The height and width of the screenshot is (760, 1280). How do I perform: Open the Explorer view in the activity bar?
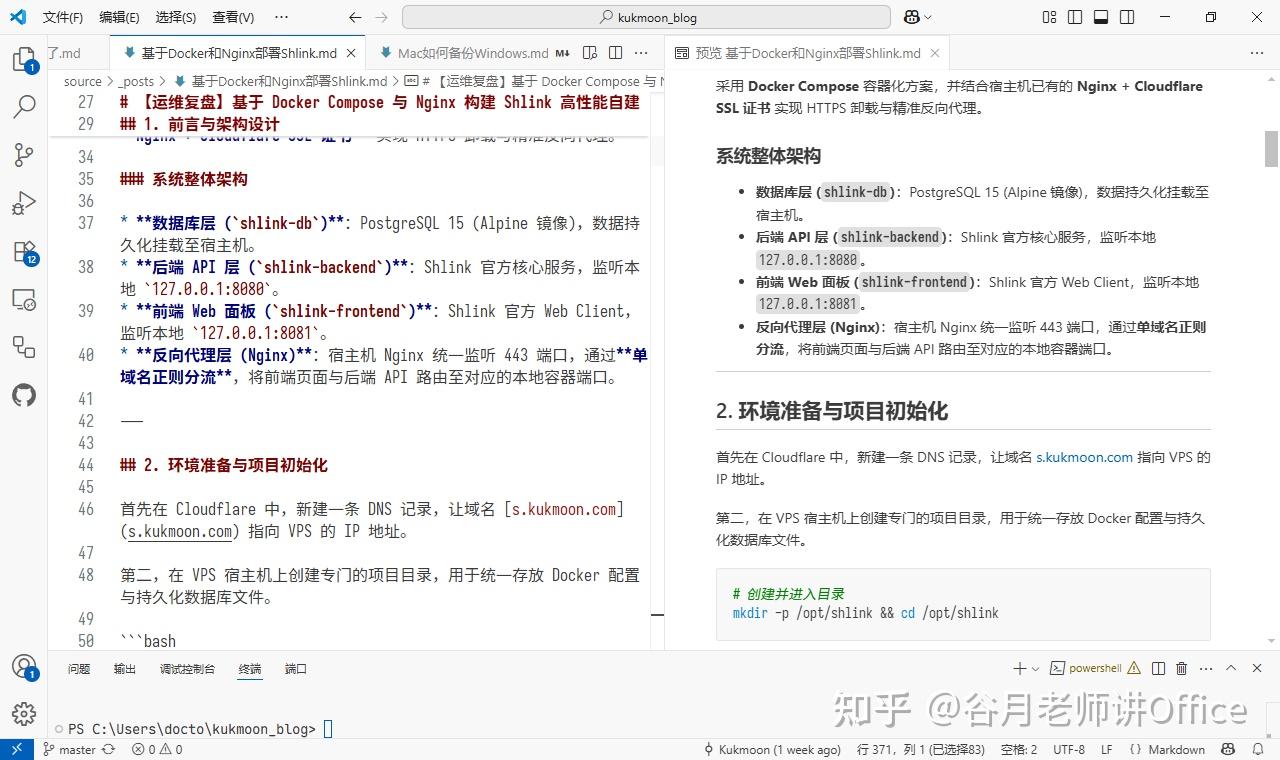pos(24,60)
